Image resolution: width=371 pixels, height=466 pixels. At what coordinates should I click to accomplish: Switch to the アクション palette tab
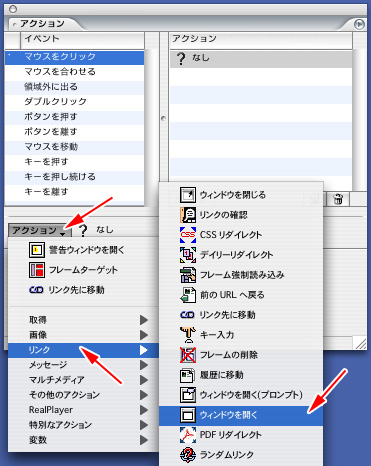(42, 24)
